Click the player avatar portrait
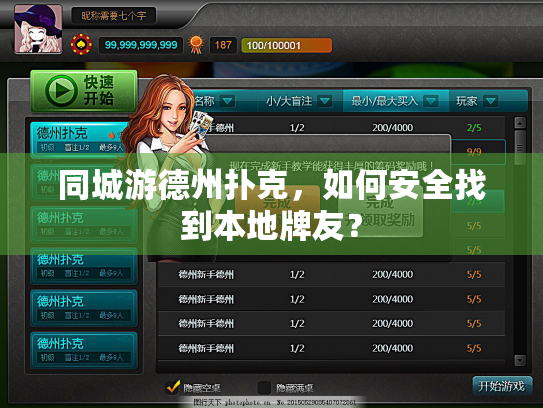Image resolution: width=543 pixels, height=408 pixels. pyautogui.click(x=38, y=29)
